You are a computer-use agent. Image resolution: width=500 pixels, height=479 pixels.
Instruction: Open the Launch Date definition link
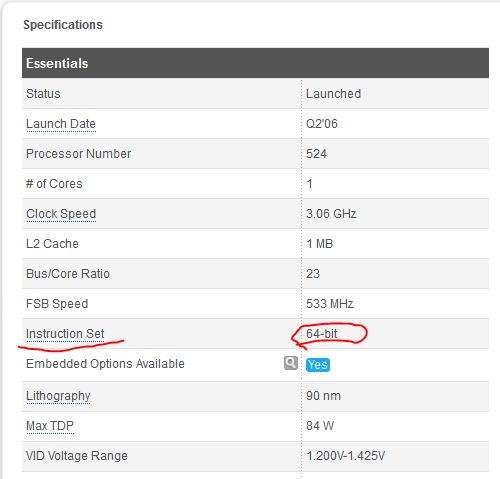(61, 124)
